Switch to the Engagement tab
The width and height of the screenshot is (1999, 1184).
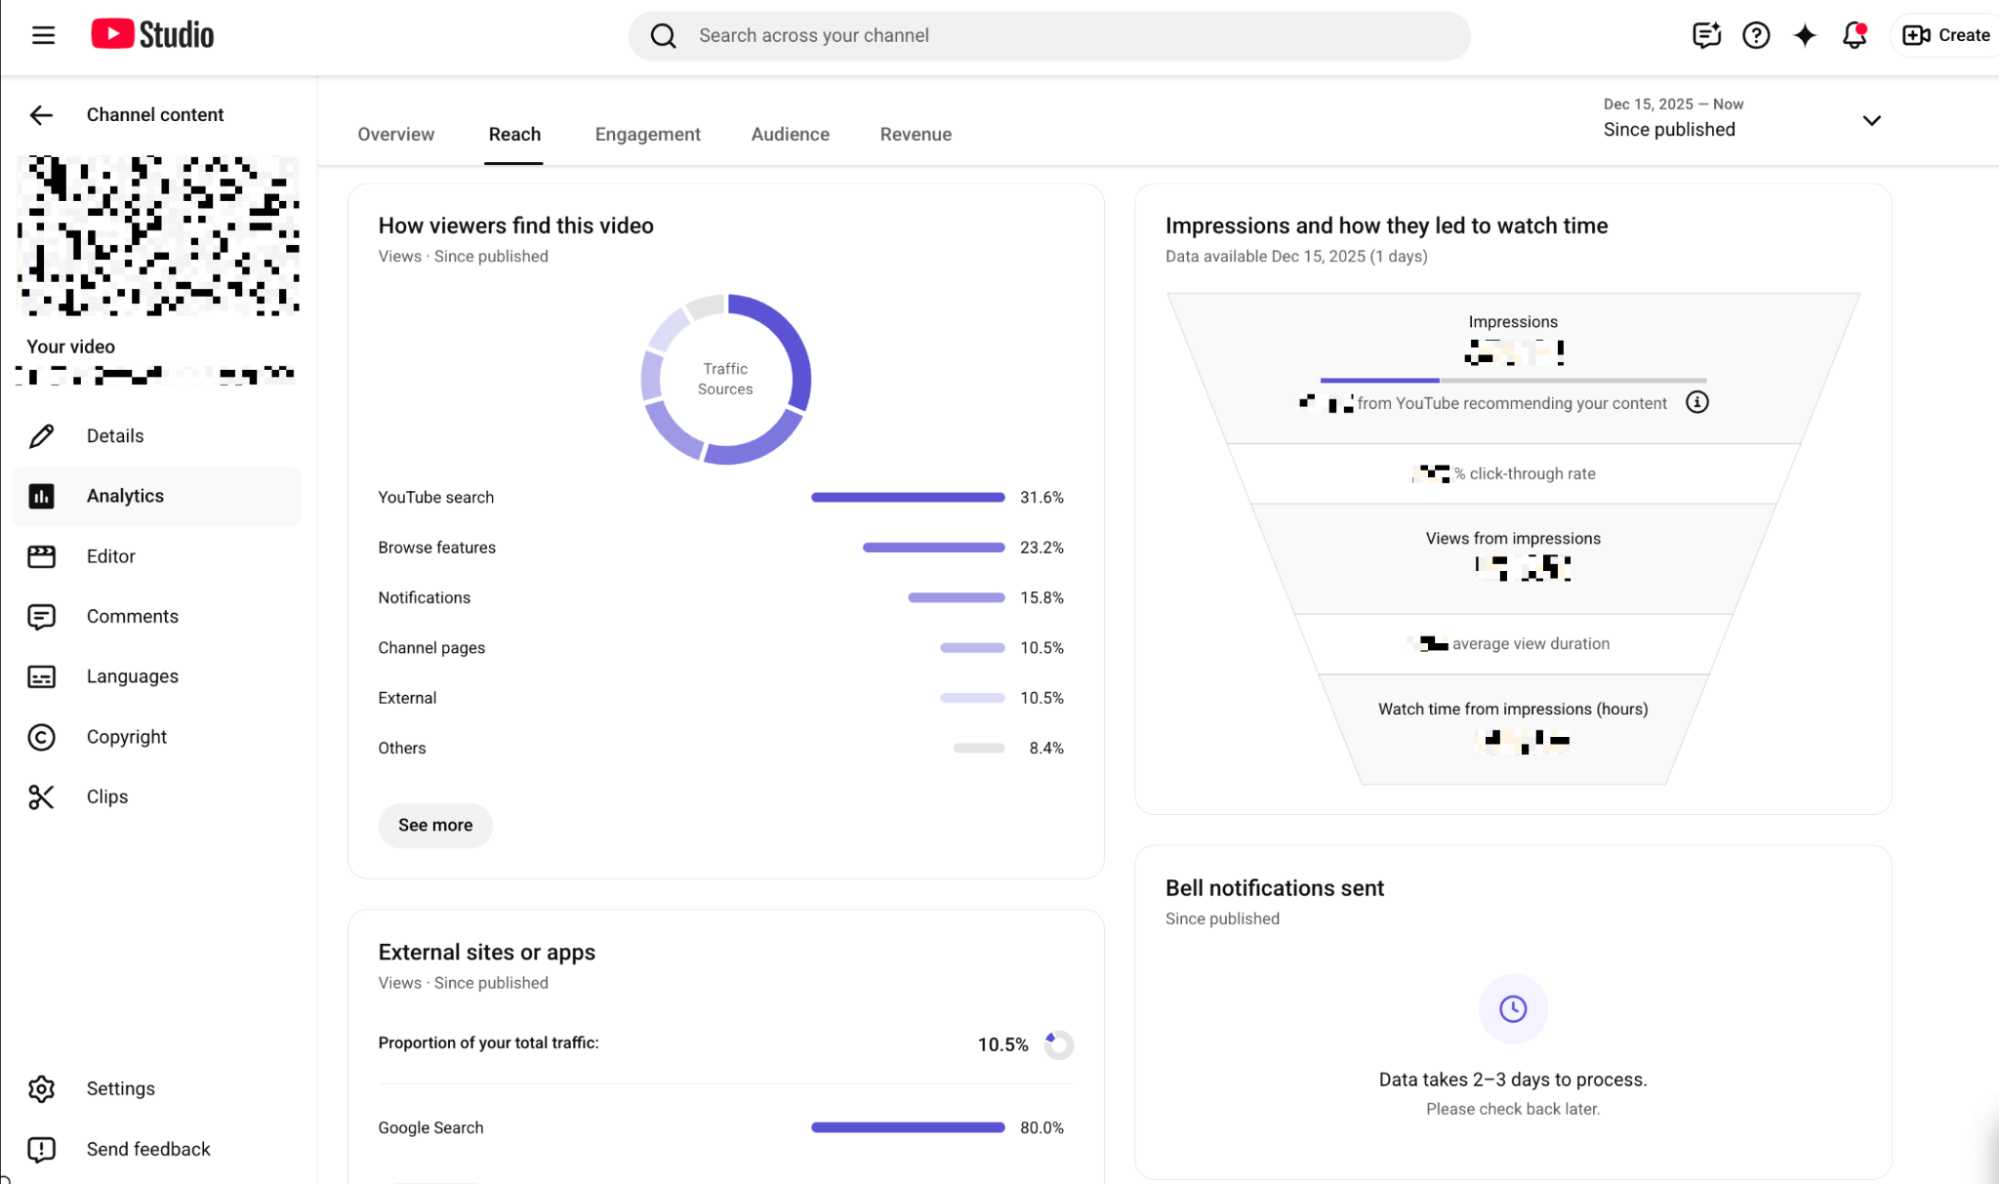coord(647,134)
